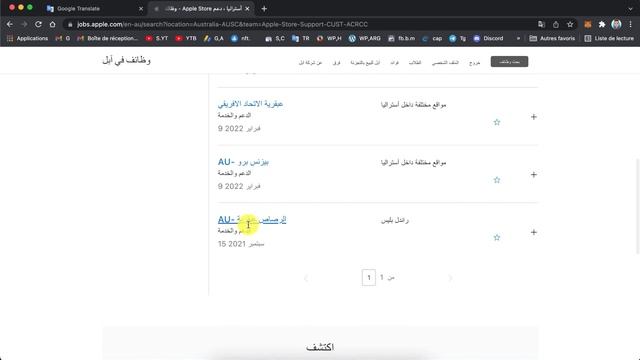Open the Autres favoris folder

click(552, 38)
